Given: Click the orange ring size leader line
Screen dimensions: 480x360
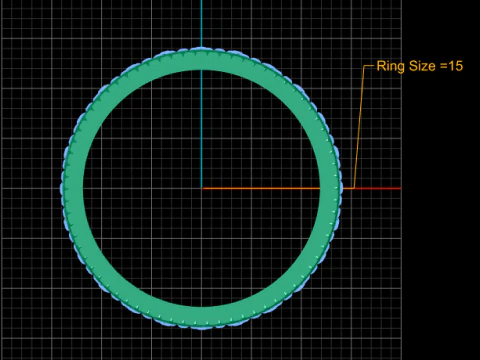Looking at the screenshot, I should 359,127.
